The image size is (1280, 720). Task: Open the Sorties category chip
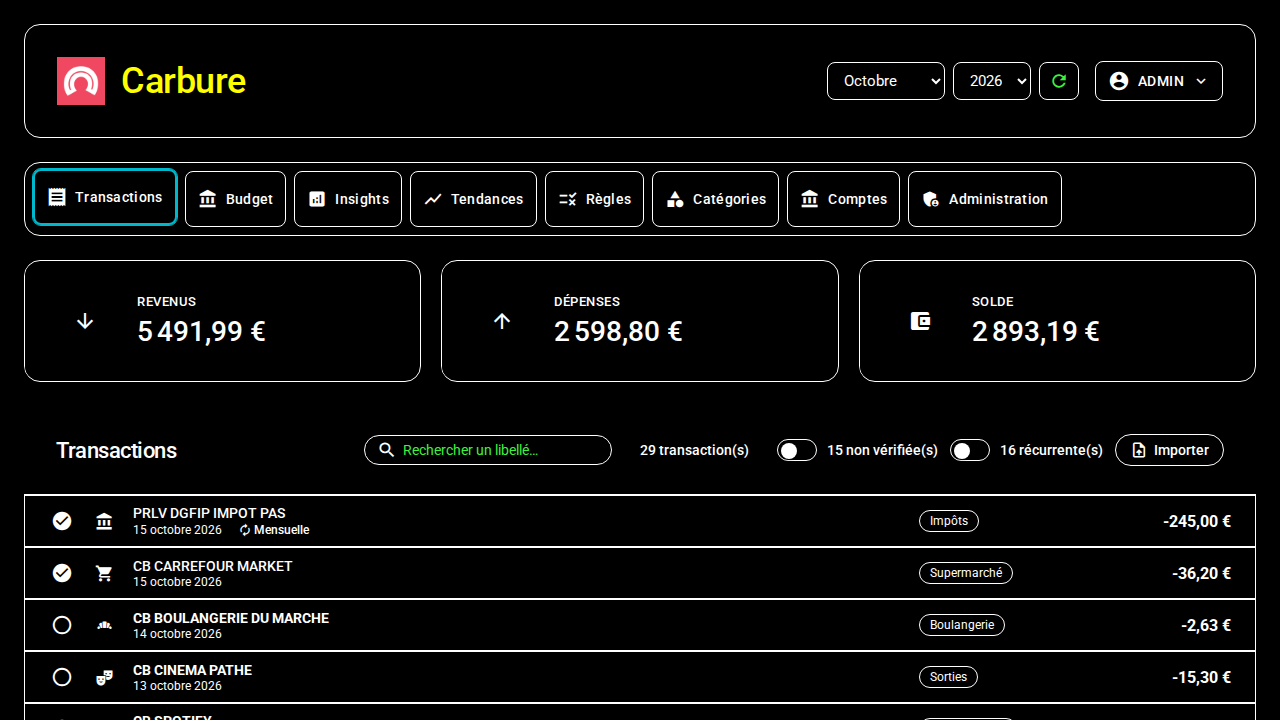point(948,677)
